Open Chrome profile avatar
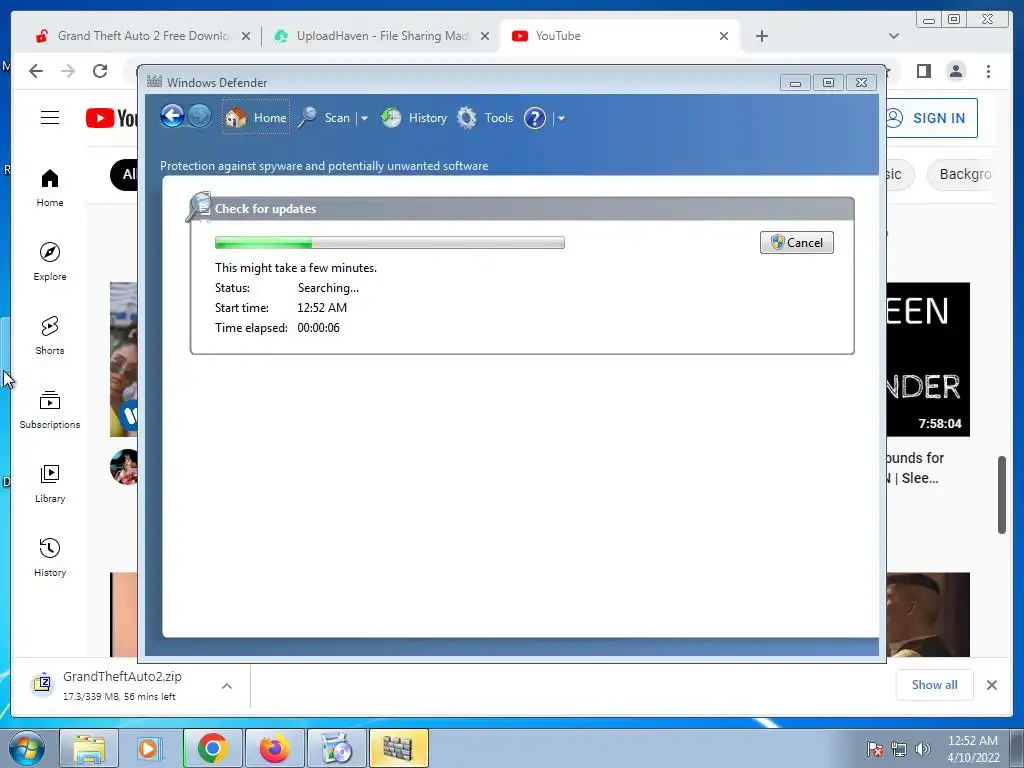Viewport: 1024px width, 768px height. (x=956, y=71)
